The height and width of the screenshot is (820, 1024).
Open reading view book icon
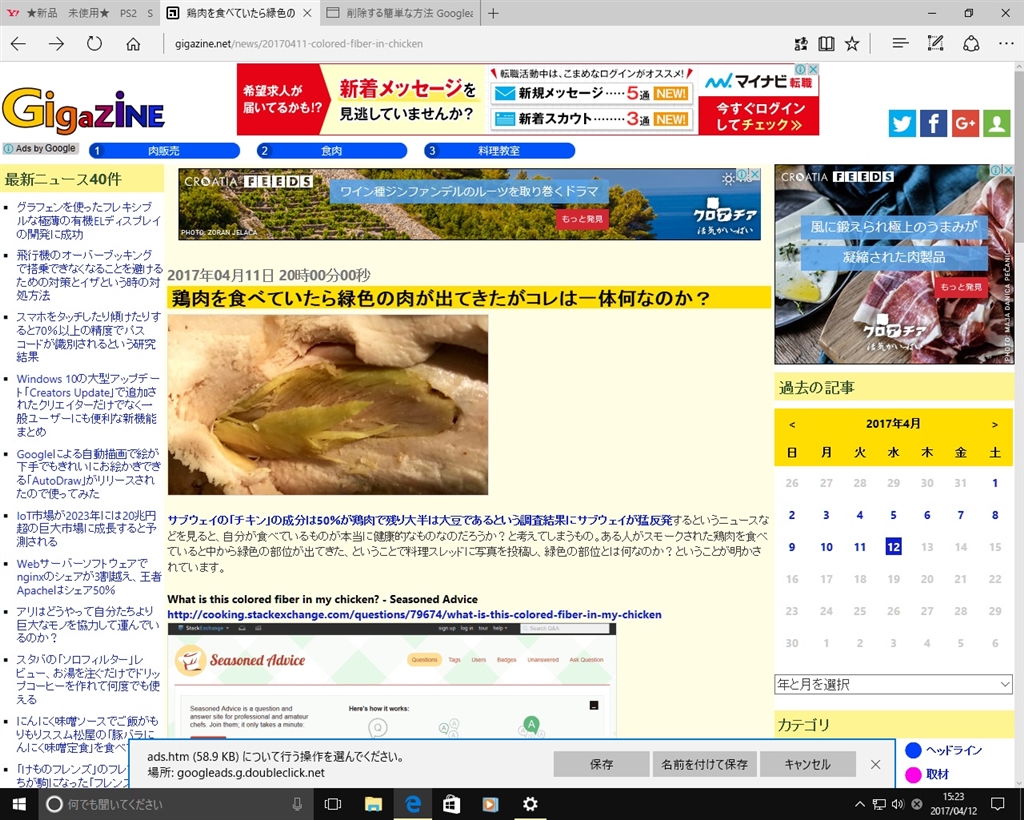tap(826, 44)
